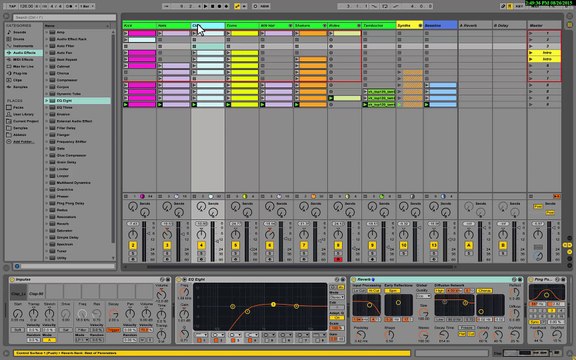
Task: Click the transport Record button
Action: (x=219, y=6)
